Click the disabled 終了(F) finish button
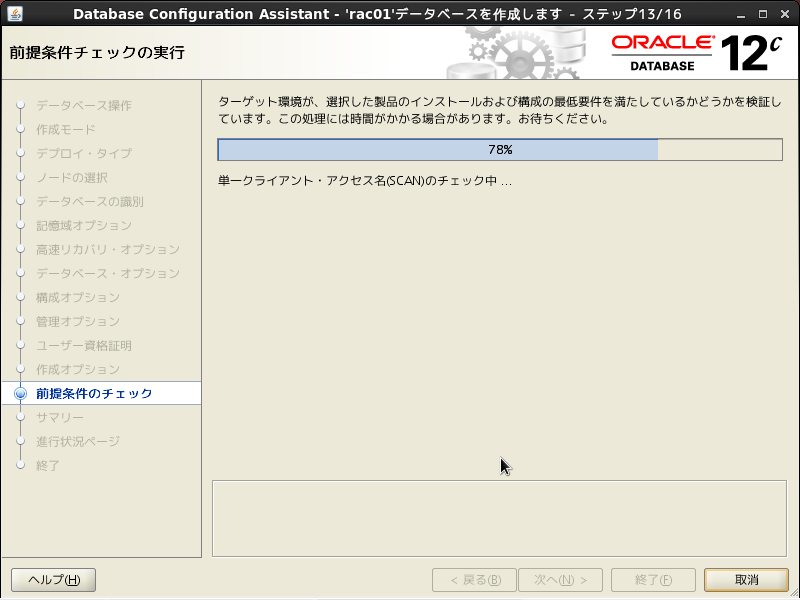The height and width of the screenshot is (600, 800). click(x=653, y=580)
